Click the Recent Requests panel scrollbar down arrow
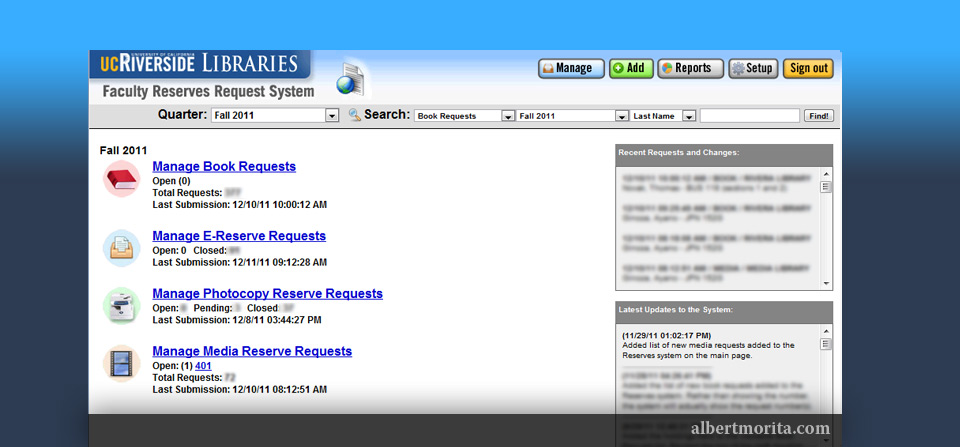 (x=826, y=284)
